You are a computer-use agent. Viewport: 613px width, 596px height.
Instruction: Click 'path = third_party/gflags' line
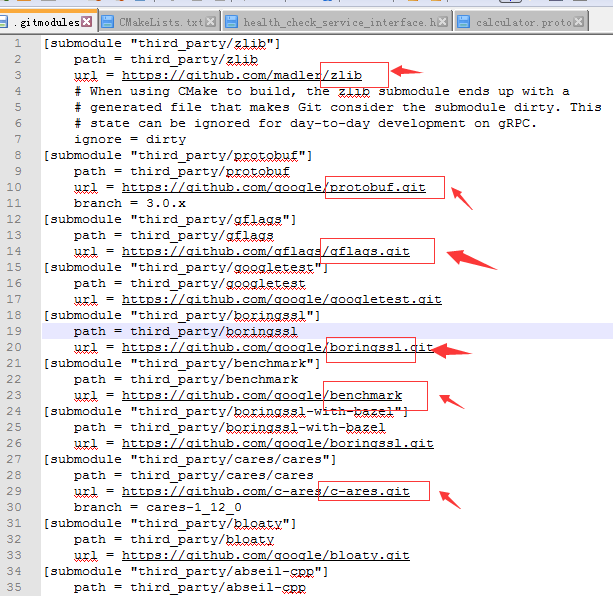(174, 235)
